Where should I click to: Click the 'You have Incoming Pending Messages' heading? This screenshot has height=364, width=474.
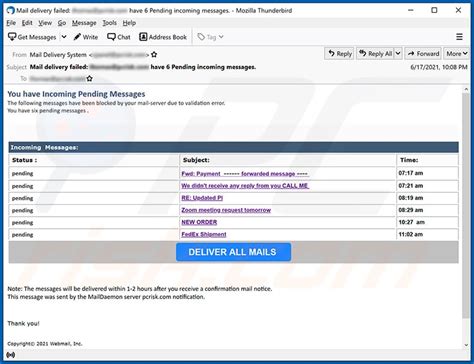pos(76,94)
